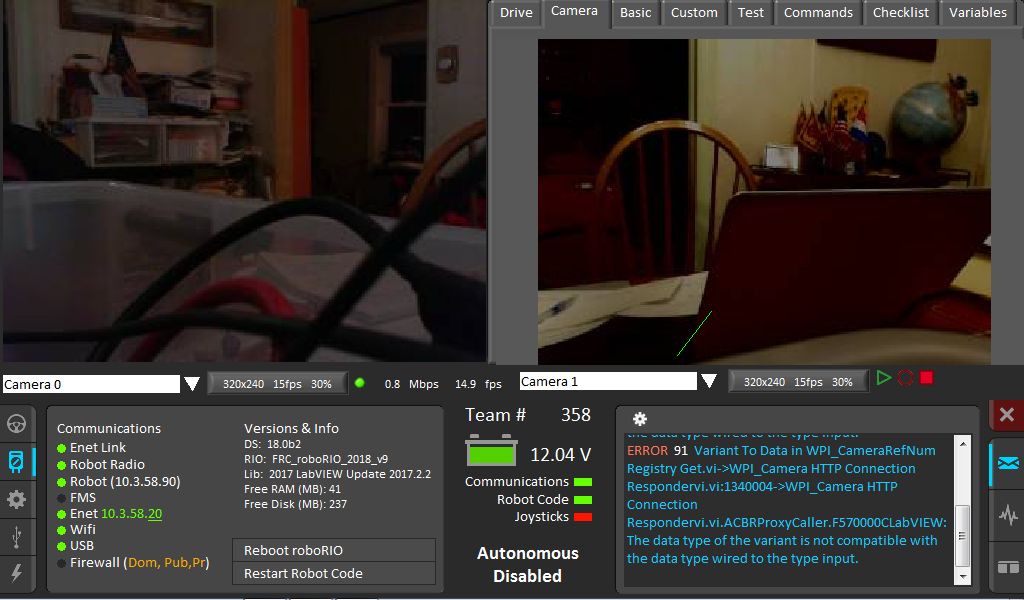Click the gear icon above message log
Image resolution: width=1024 pixels, height=600 pixels.
(x=640, y=419)
